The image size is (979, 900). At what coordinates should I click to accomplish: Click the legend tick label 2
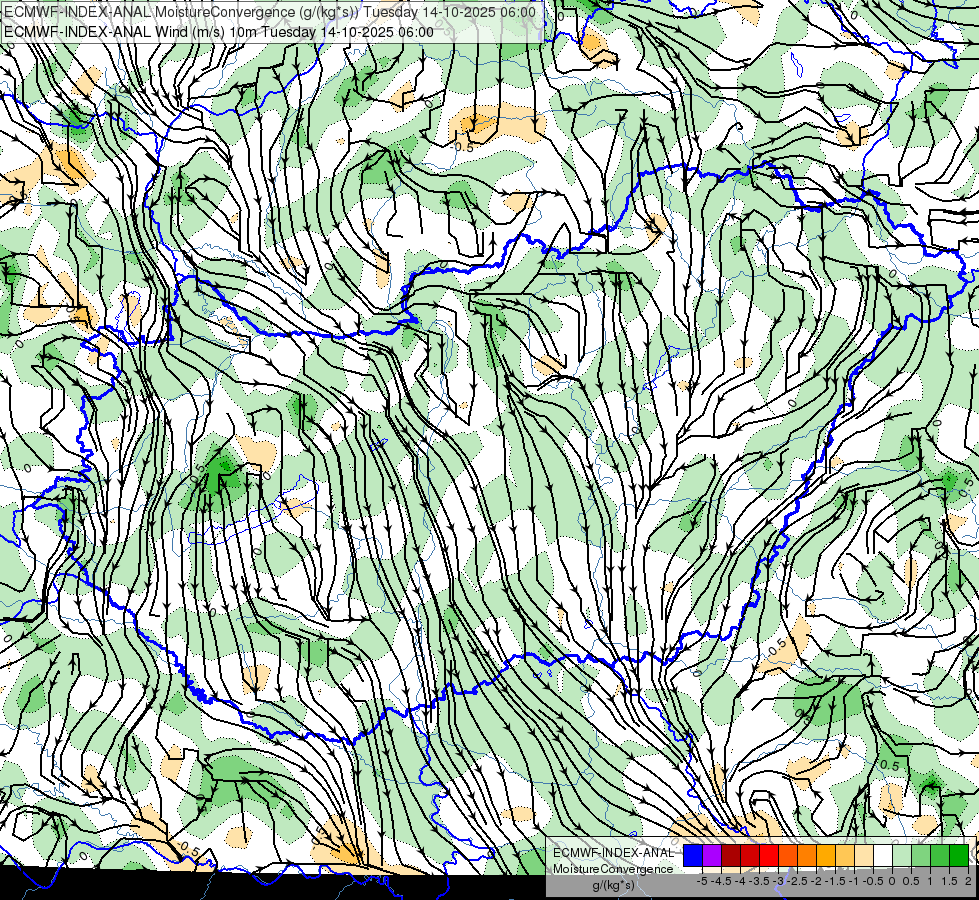968,881
